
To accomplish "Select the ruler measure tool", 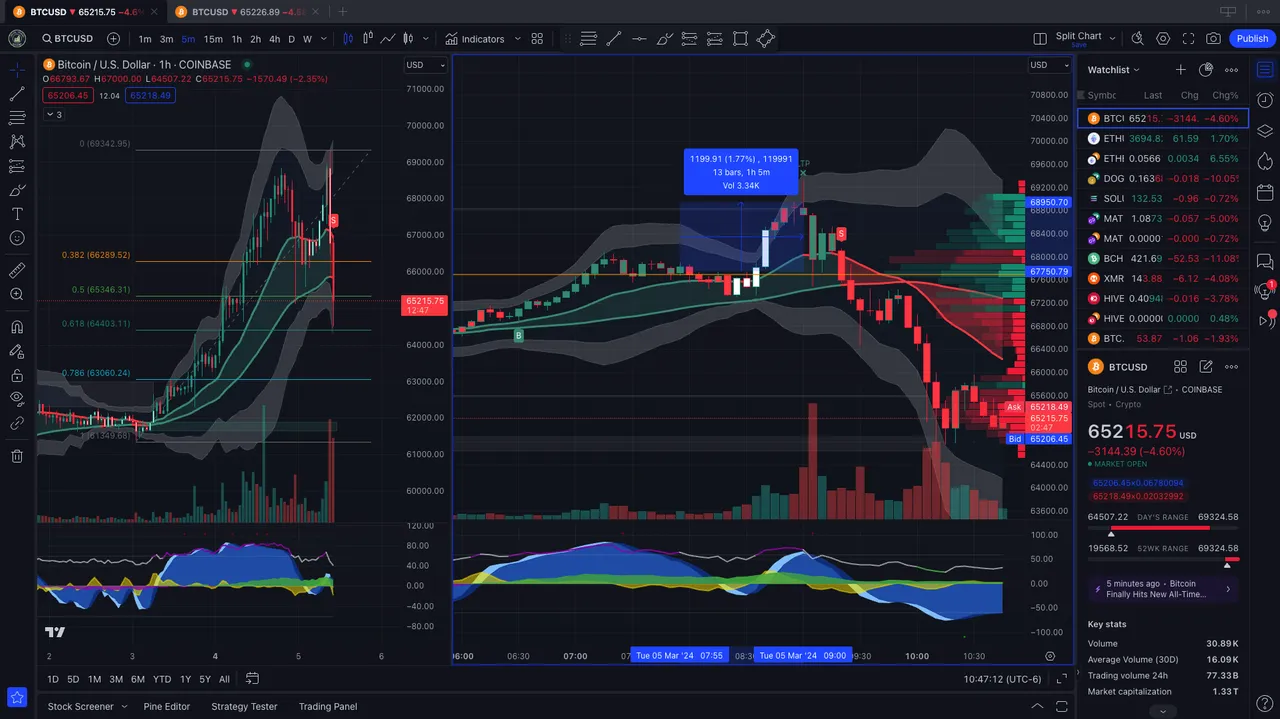I will tap(17, 270).
